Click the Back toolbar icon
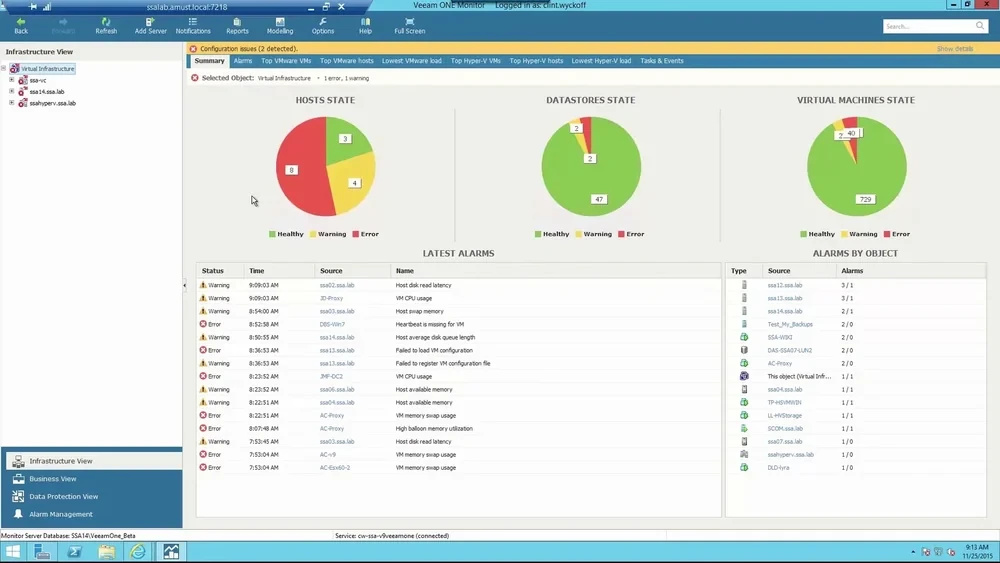1000x563 pixels. click(x=21, y=26)
